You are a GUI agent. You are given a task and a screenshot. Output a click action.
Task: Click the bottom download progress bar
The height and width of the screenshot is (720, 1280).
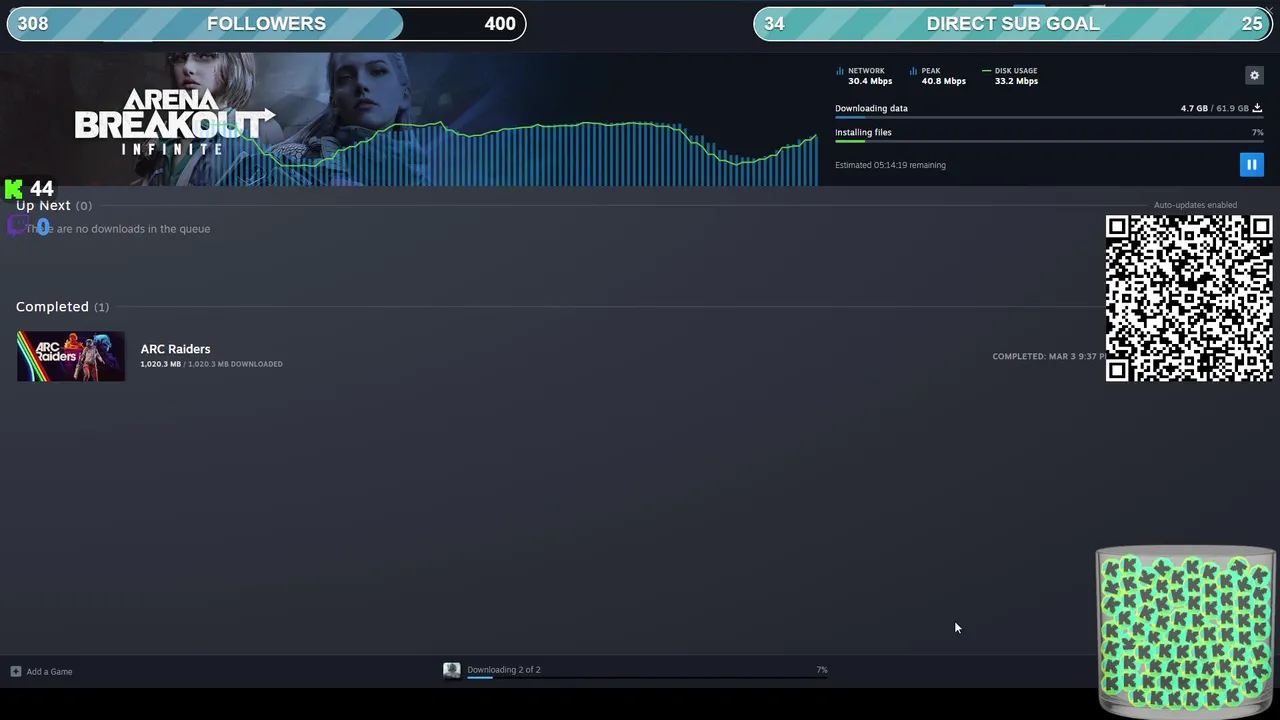pyautogui.click(x=647, y=677)
